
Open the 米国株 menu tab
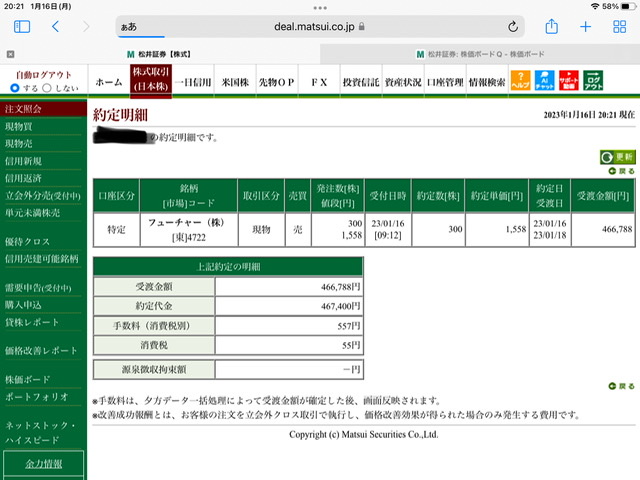click(235, 82)
